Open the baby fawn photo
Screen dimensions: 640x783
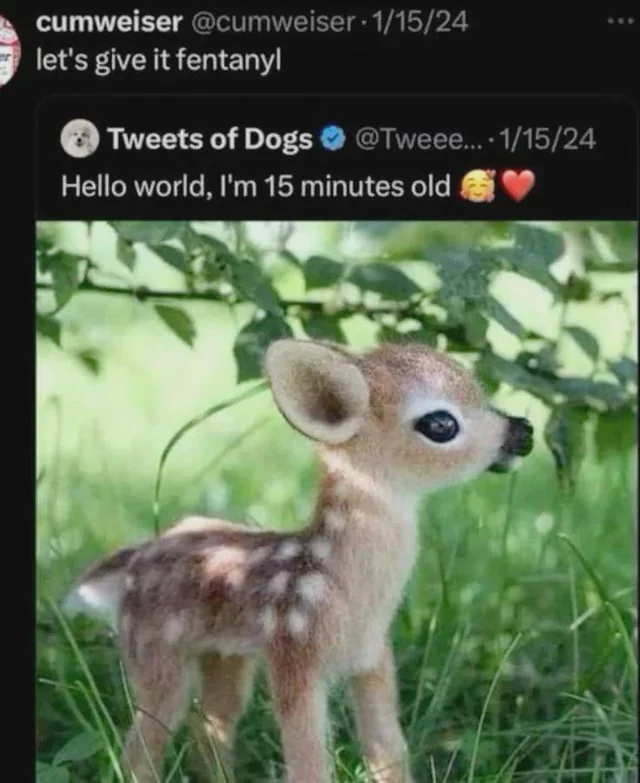point(336,500)
